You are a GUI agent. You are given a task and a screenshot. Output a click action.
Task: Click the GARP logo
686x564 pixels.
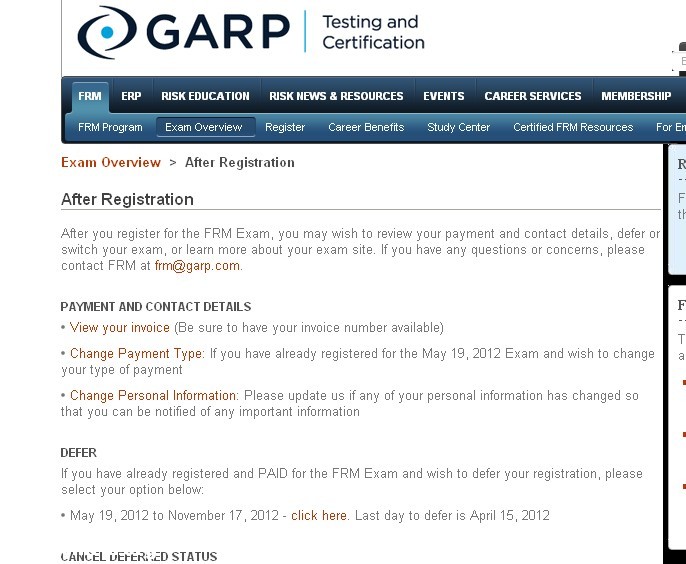[184, 32]
